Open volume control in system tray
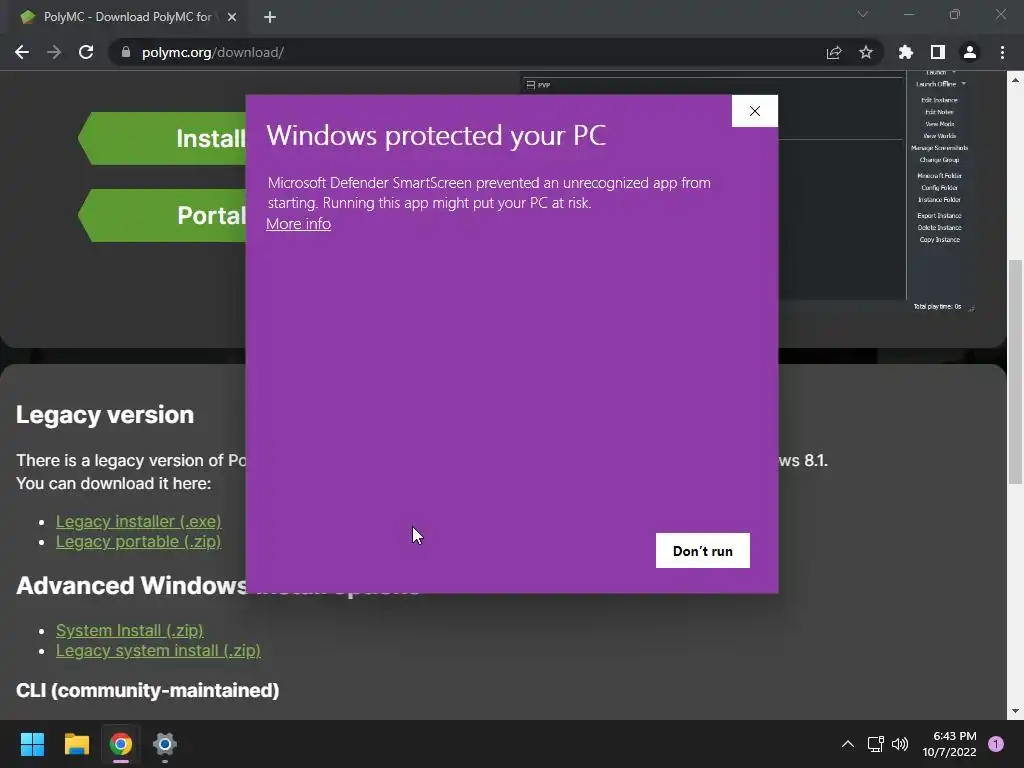This screenshot has height=768, width=1024. pos(900,744)
